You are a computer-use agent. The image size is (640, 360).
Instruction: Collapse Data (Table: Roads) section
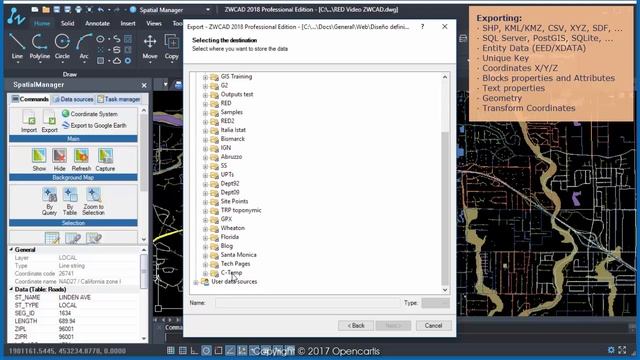tap(11, 289)
